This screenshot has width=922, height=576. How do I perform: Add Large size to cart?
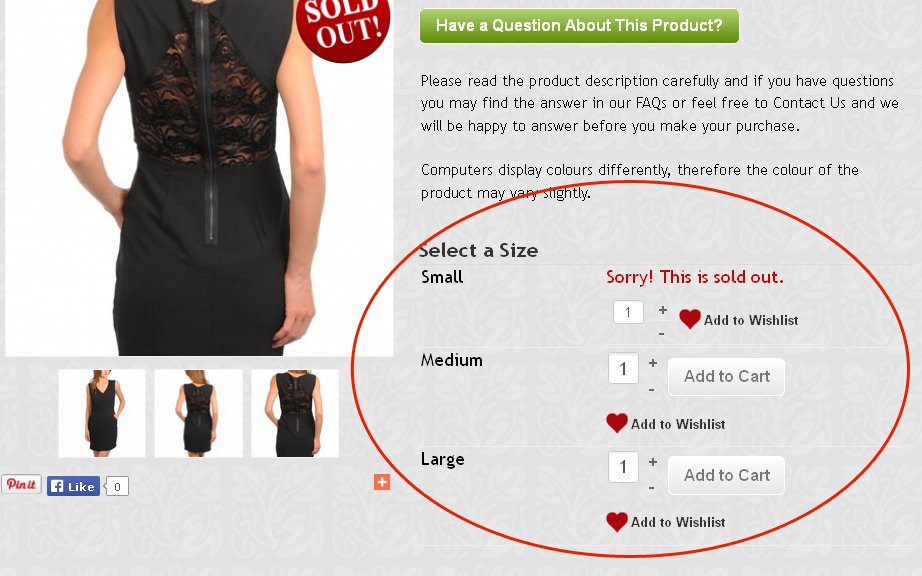click(x=726, y=475)
